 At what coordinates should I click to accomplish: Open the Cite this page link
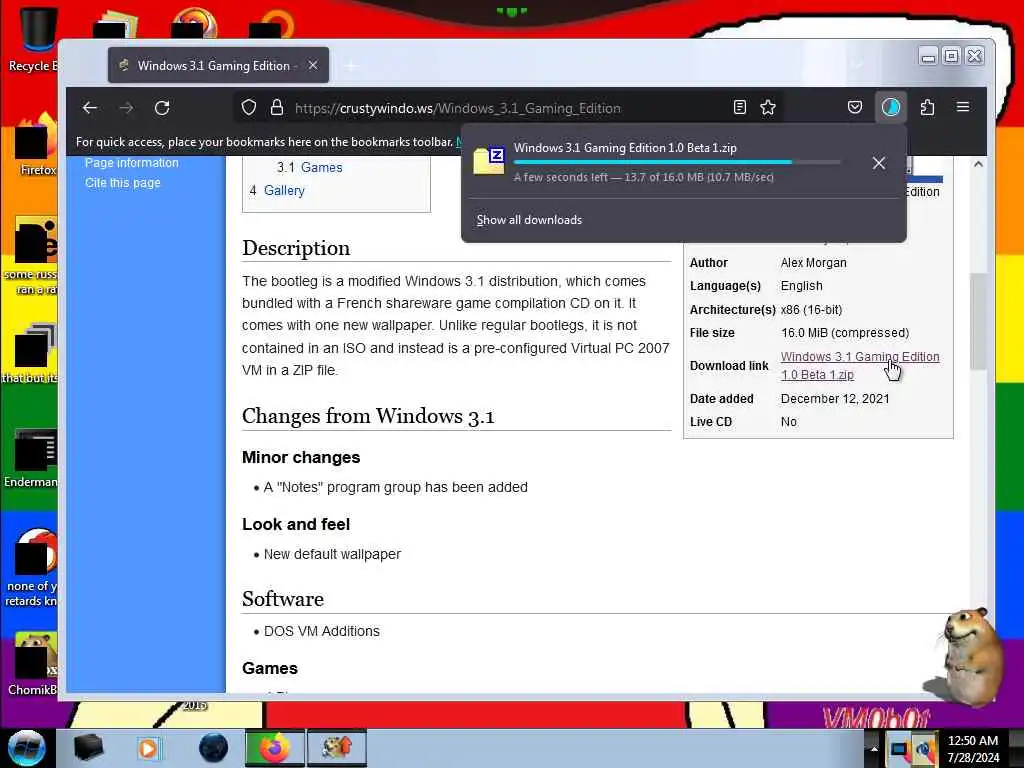pyautogui.click(x=123, y=183)
